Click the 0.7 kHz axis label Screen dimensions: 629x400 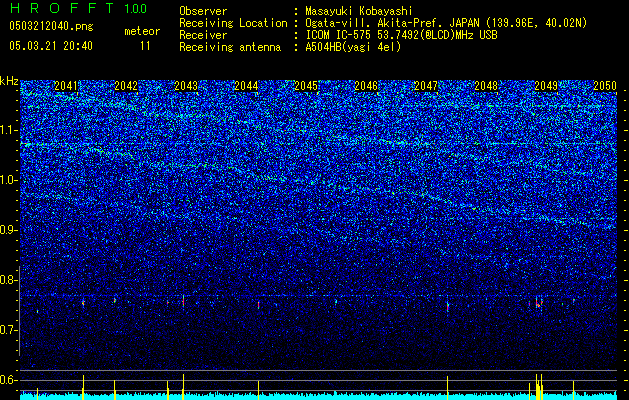point(9,330)
